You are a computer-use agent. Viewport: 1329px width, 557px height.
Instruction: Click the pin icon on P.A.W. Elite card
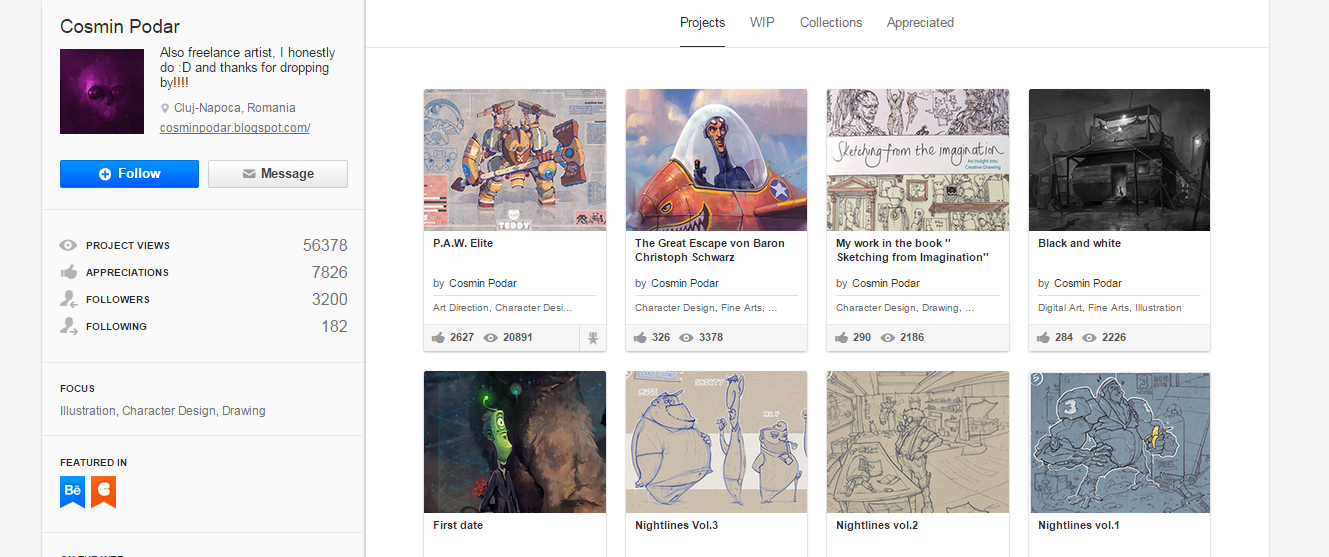pyautogui.click(x=593, y=338)
